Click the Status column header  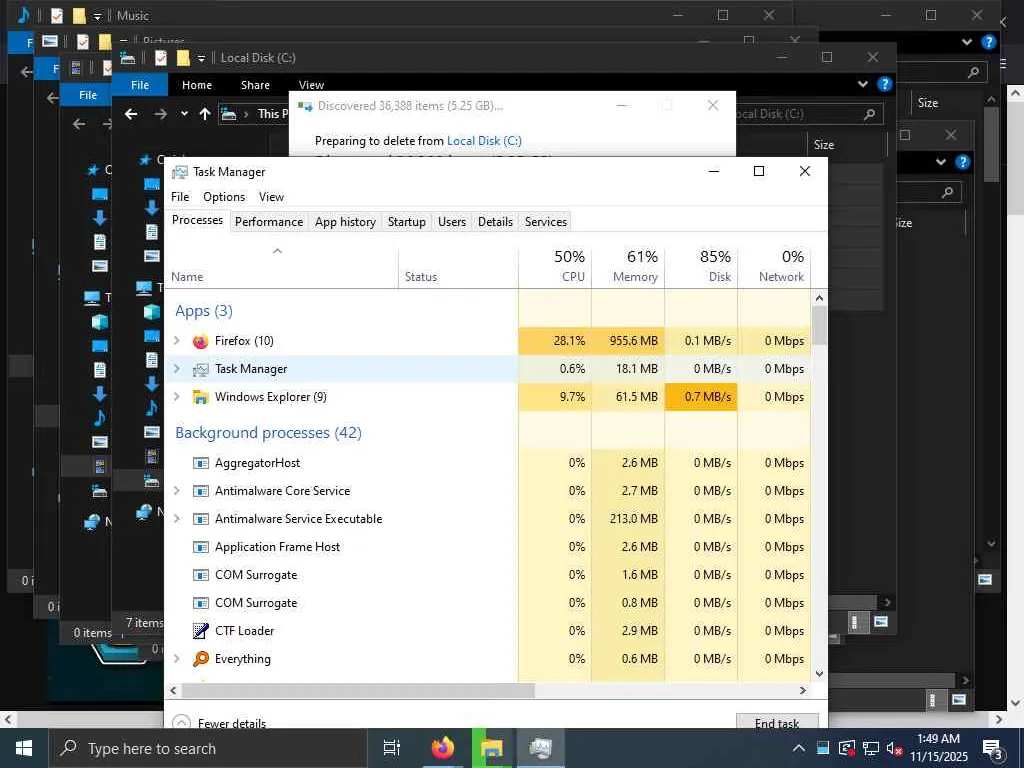click(x=458, y=266)
